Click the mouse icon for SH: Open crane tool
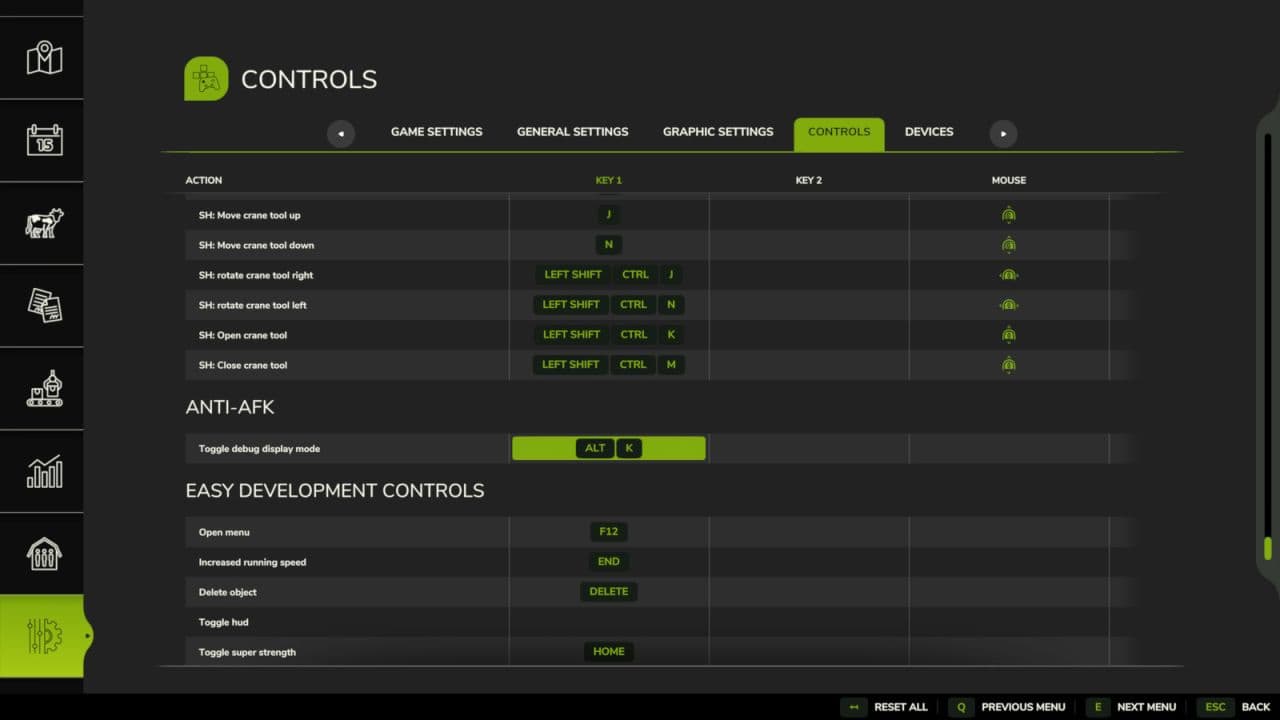The width and height of the screenshot is (1280, 720). (x=1008, y=334)
